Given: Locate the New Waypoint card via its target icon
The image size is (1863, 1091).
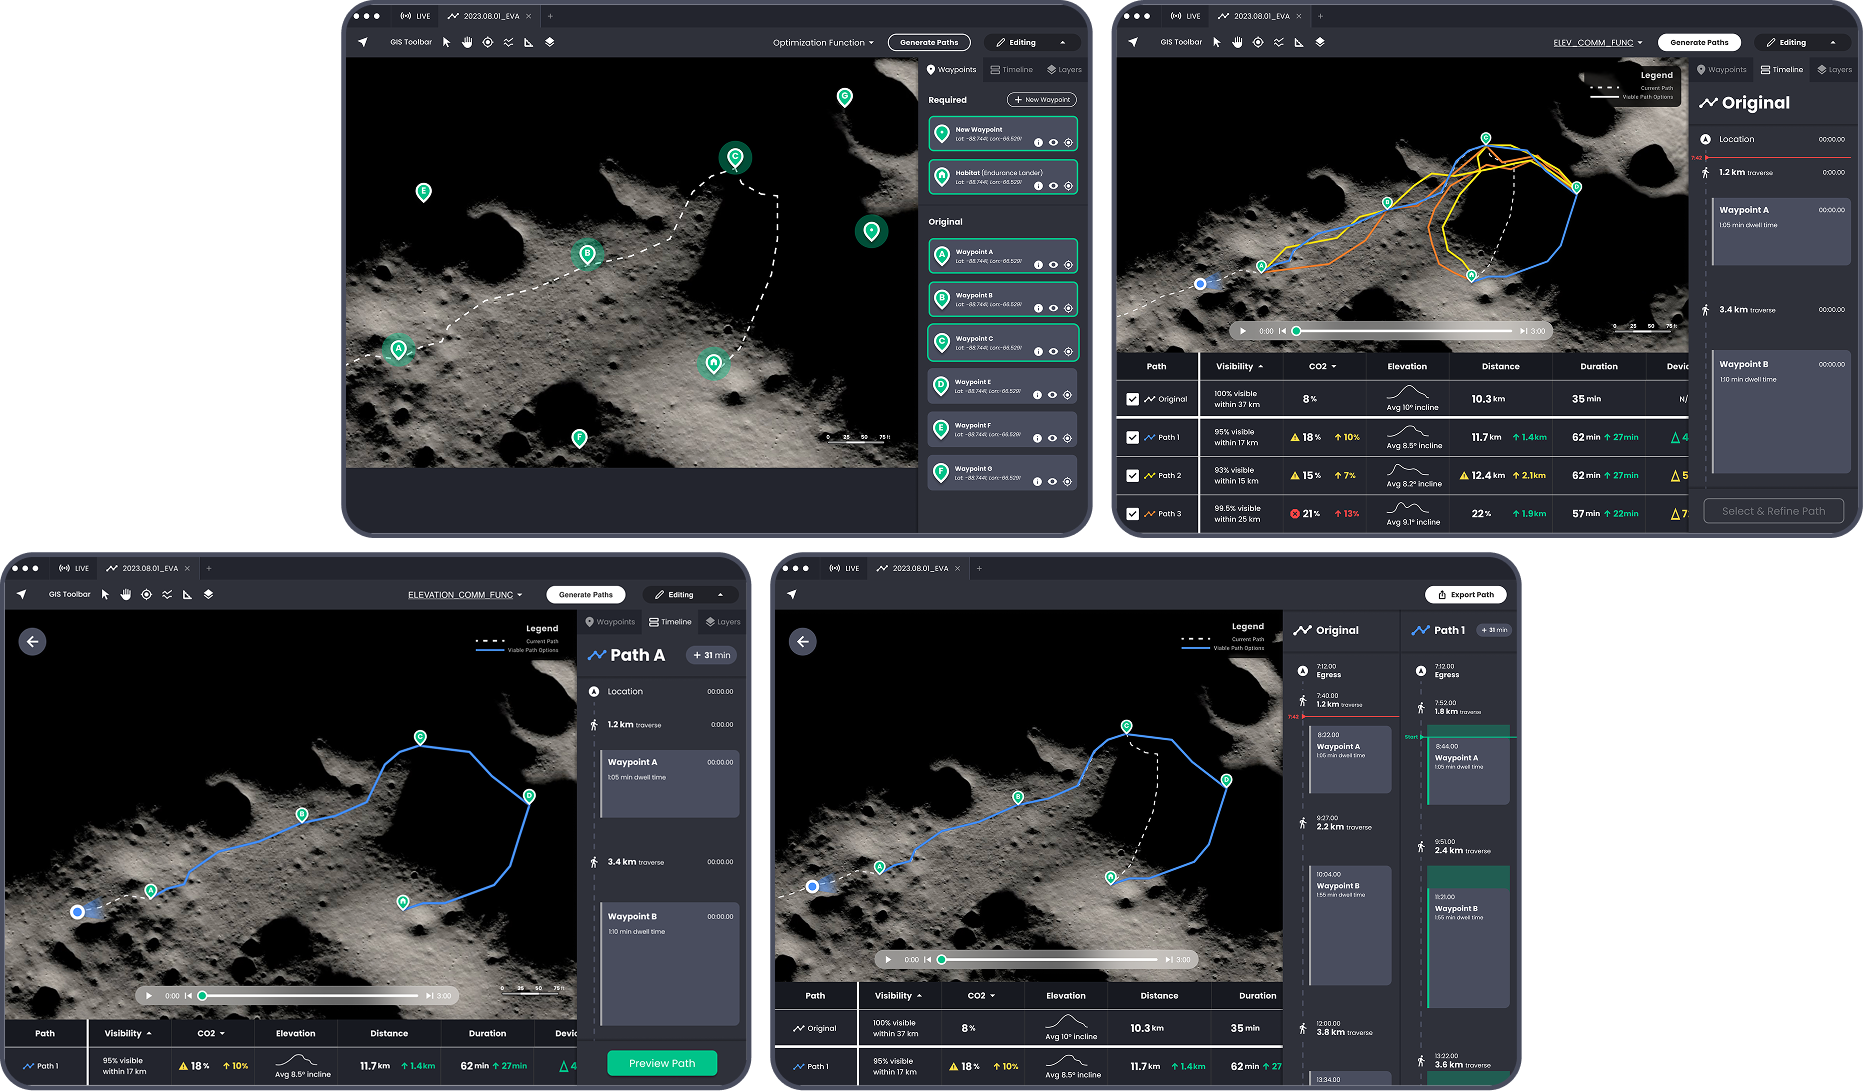Looking at the screenshot, I should tap(1068, 142).
